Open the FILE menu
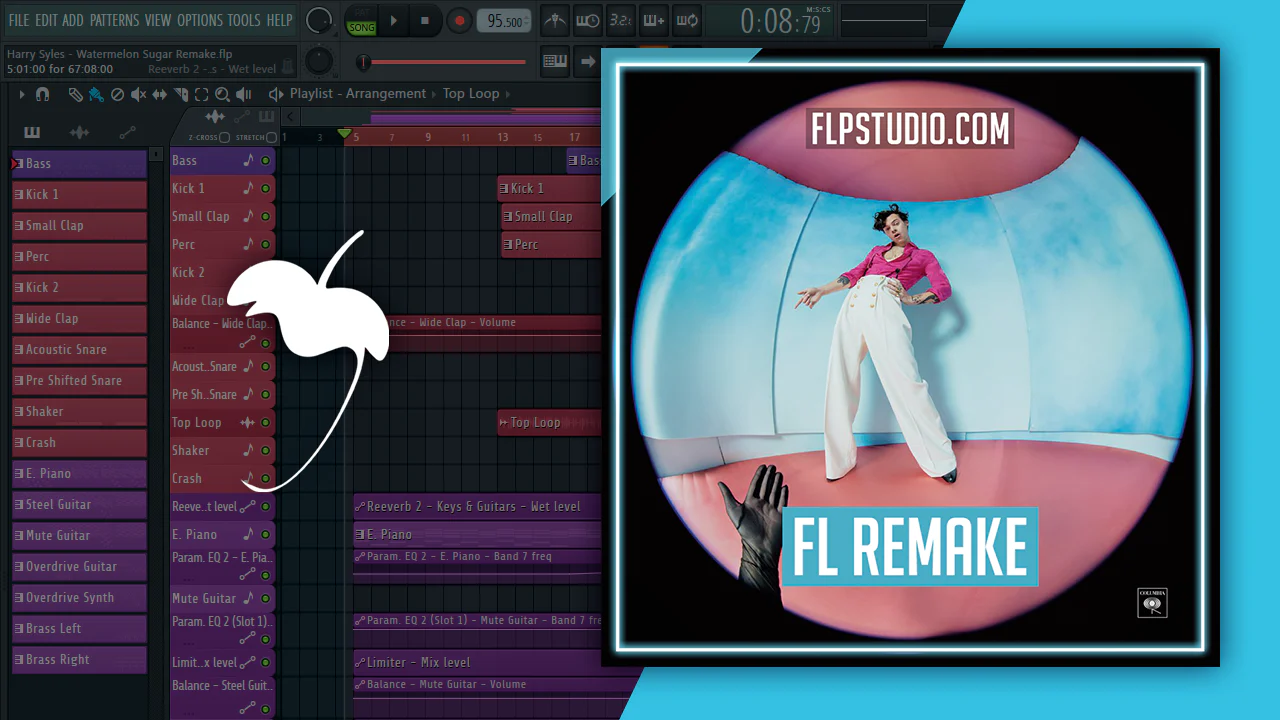Viewport: 1280px width, 720px height. [18, 20]
